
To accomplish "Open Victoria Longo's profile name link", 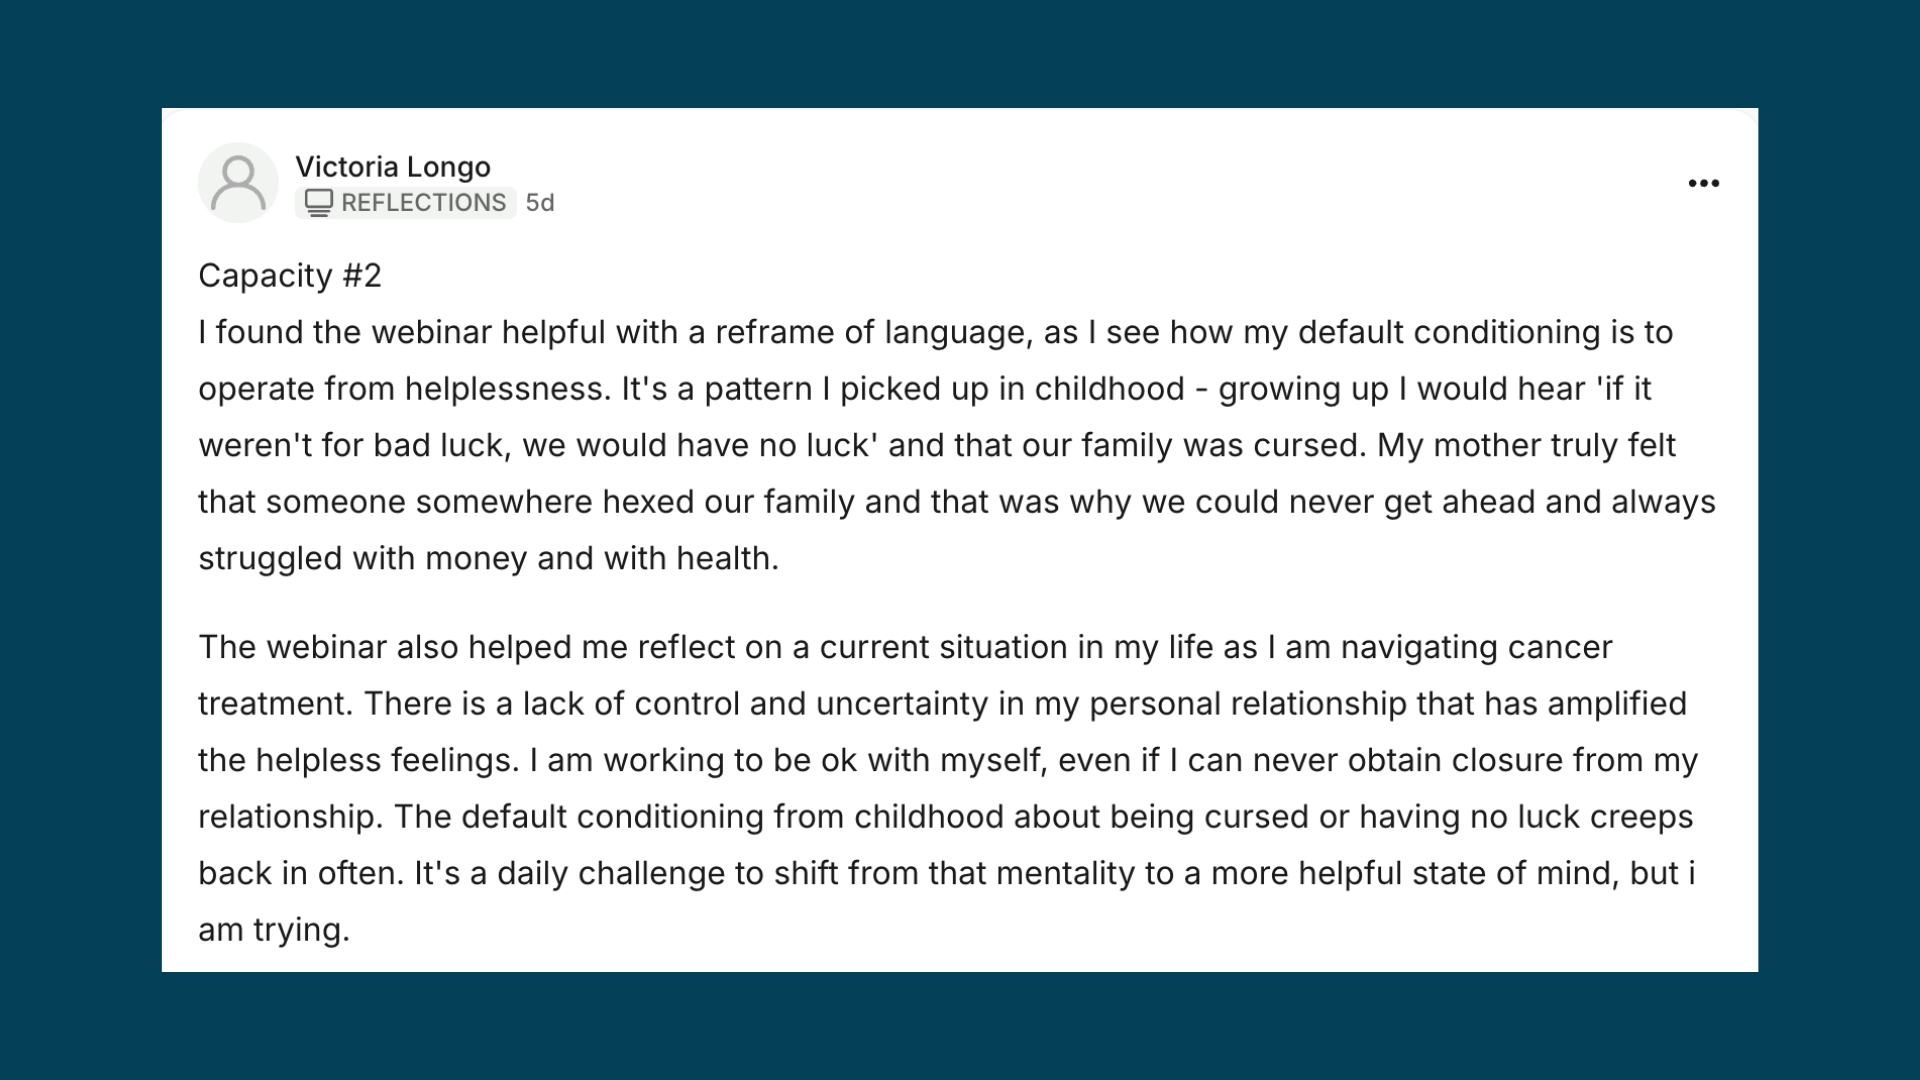I will 393,166.
